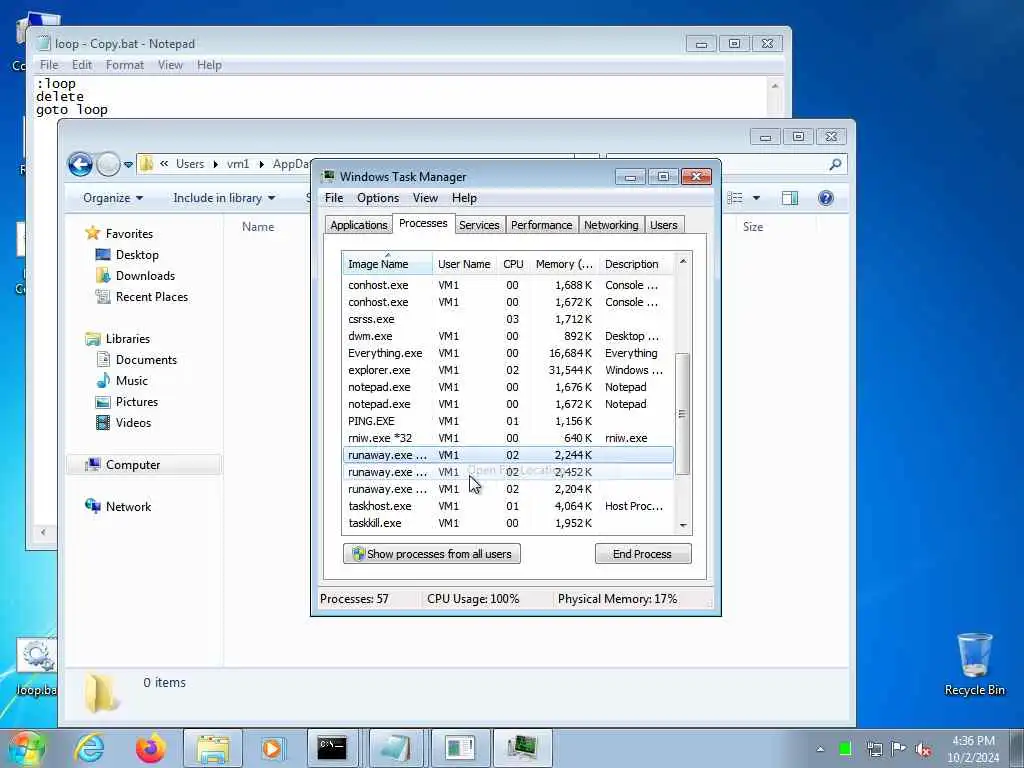This screenshot has height=768, width=1024.
Task: Click the Explorer search magnifier icon
Action: pyautogui.click(x=835, y=165)
